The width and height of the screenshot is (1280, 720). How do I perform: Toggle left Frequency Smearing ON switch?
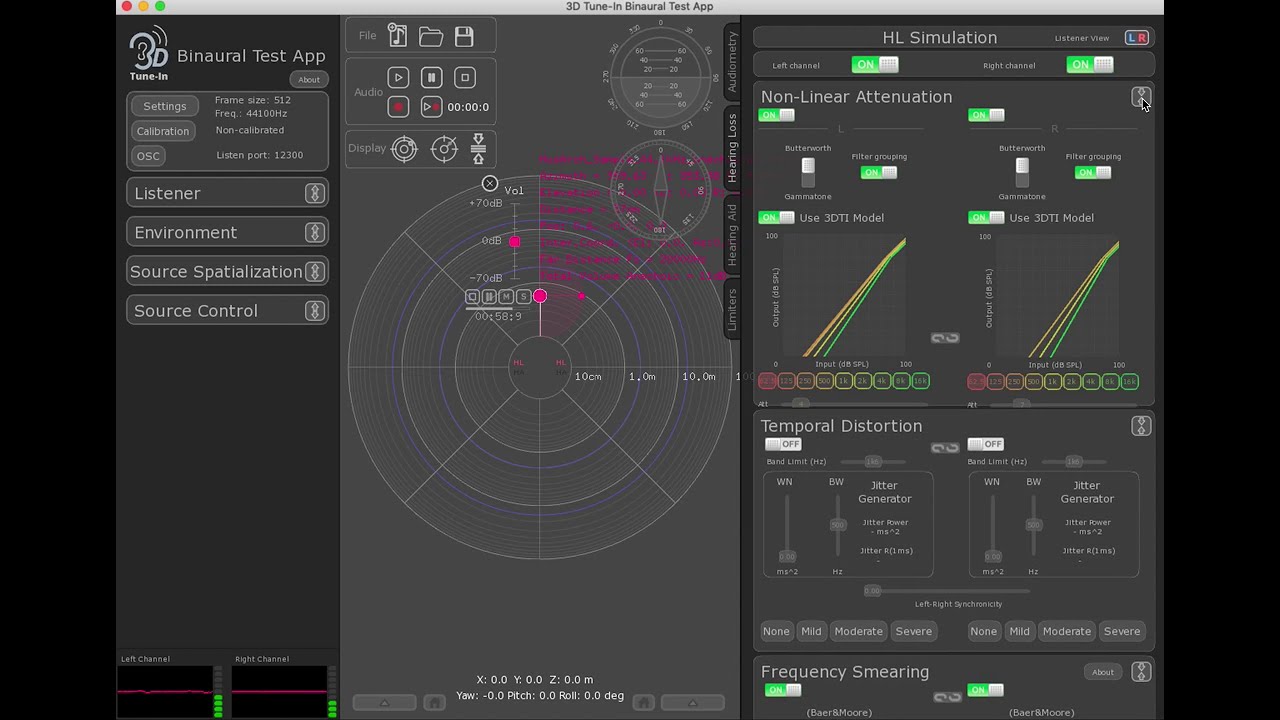783,690
